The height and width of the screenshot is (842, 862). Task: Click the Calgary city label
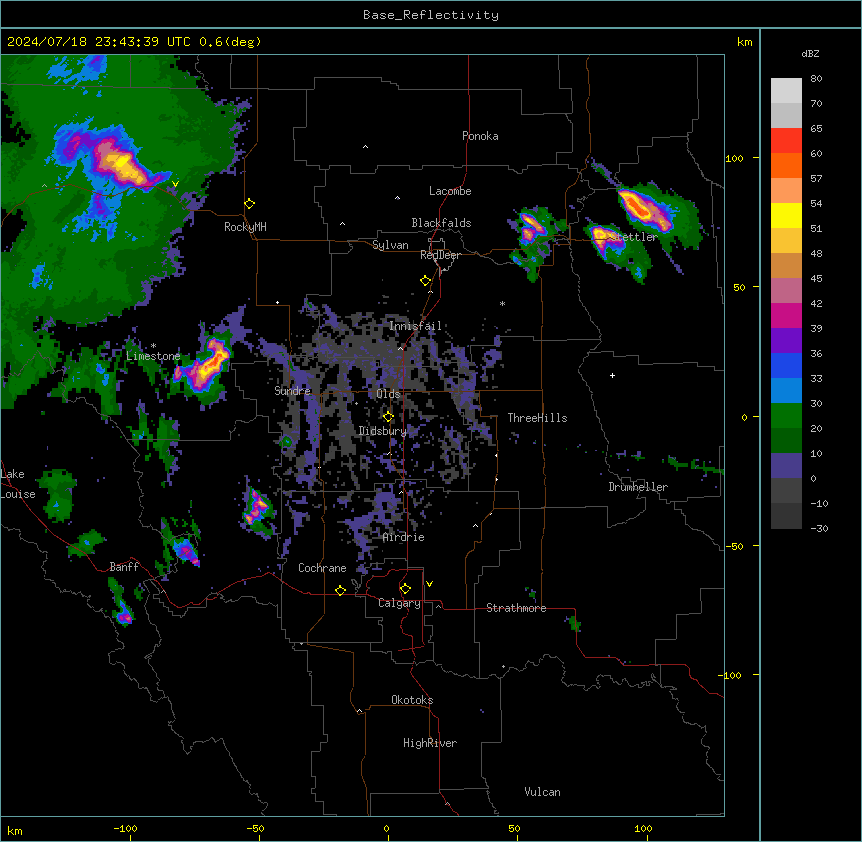click(x=399, y=603)
